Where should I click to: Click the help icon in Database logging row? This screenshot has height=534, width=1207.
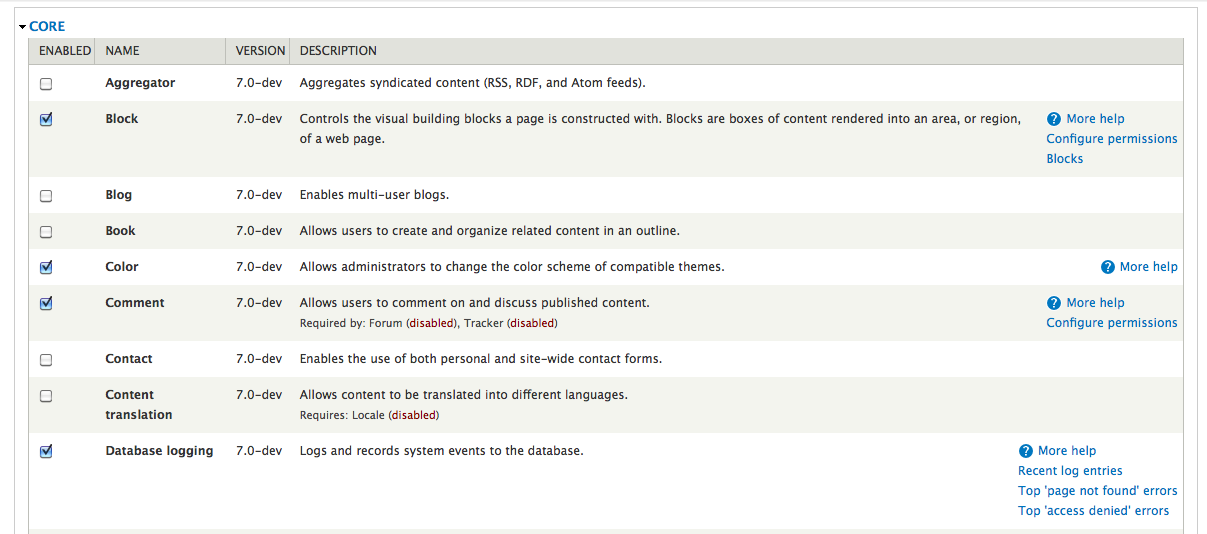(x=1025, y=451)
